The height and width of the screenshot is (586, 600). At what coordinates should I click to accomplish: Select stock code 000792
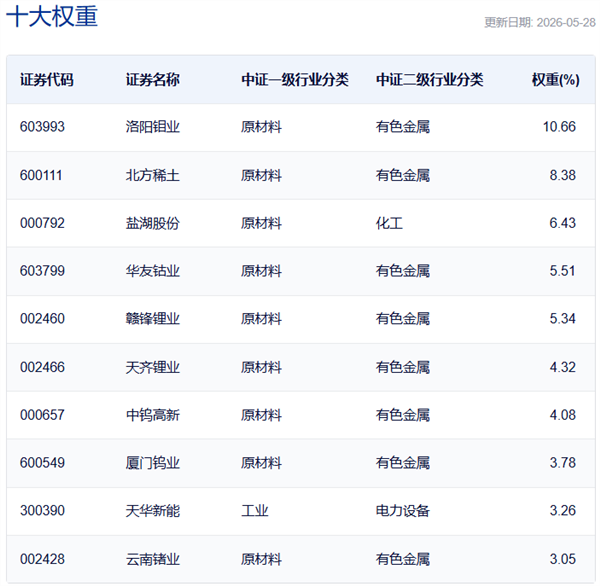tap(42, 223)
